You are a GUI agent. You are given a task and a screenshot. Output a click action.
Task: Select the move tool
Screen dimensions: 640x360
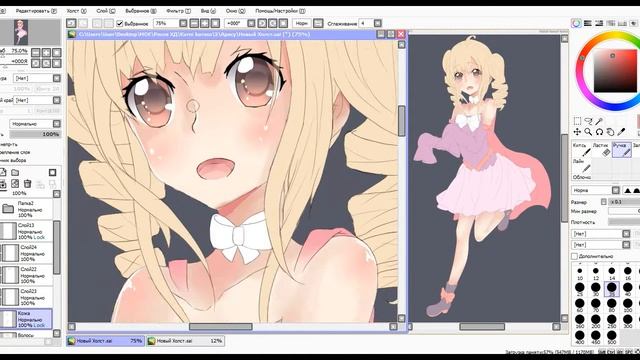coord(577,132)
